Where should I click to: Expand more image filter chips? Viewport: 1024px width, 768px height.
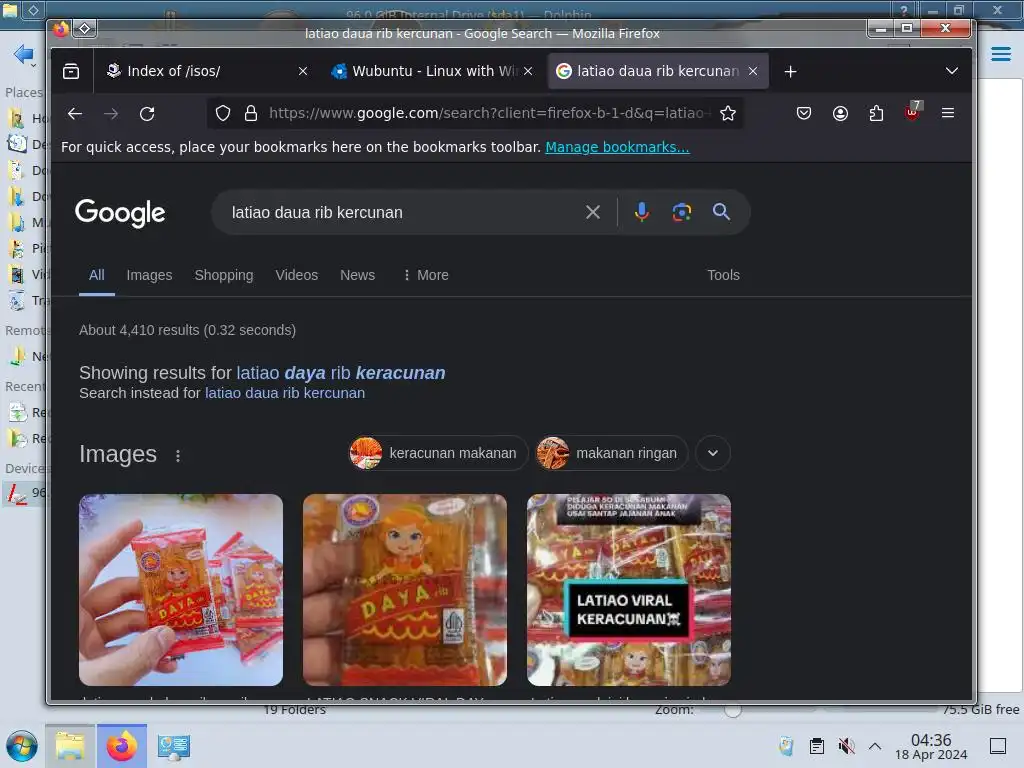713,453
